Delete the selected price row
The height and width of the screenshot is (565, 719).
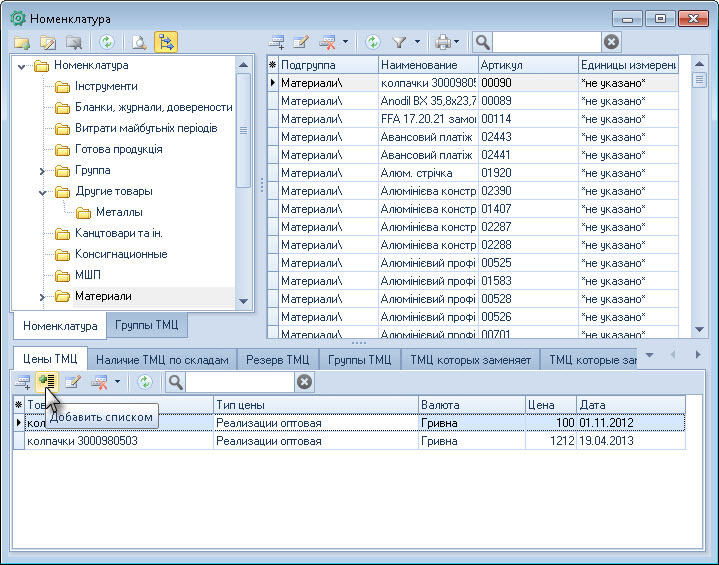point(99,382)
